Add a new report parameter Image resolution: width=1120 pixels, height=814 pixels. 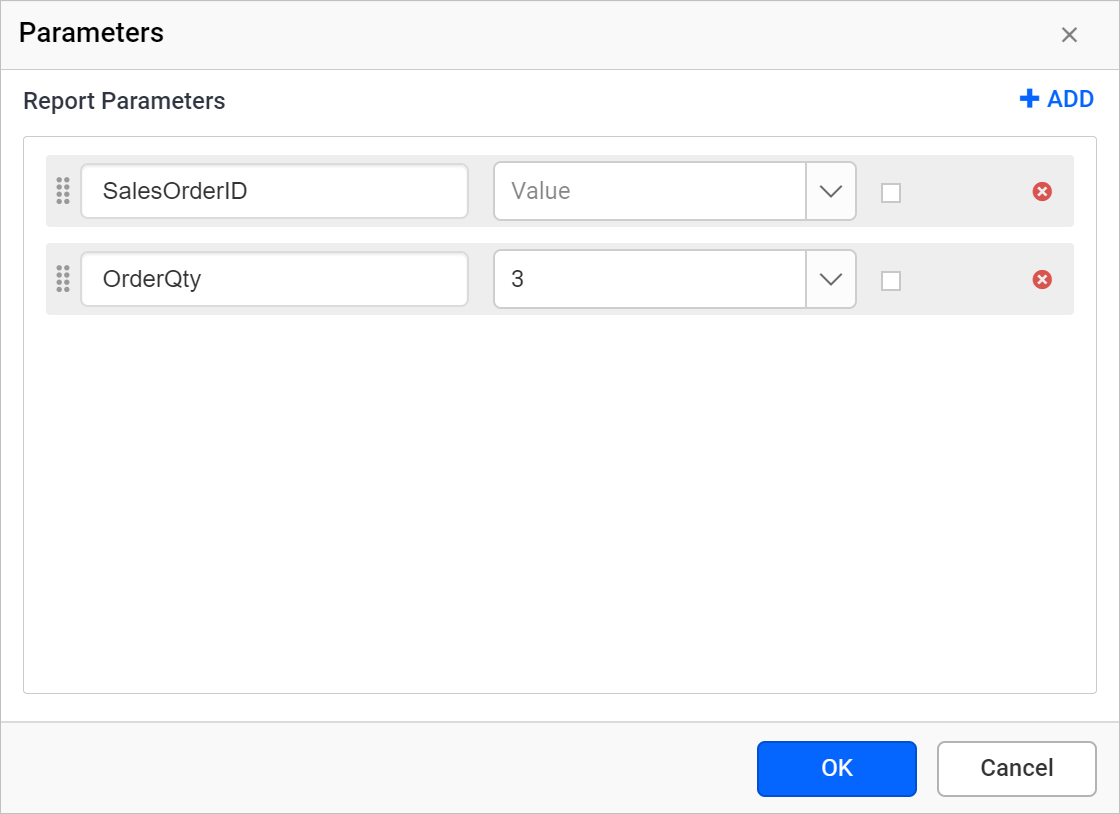[1056, 99]
